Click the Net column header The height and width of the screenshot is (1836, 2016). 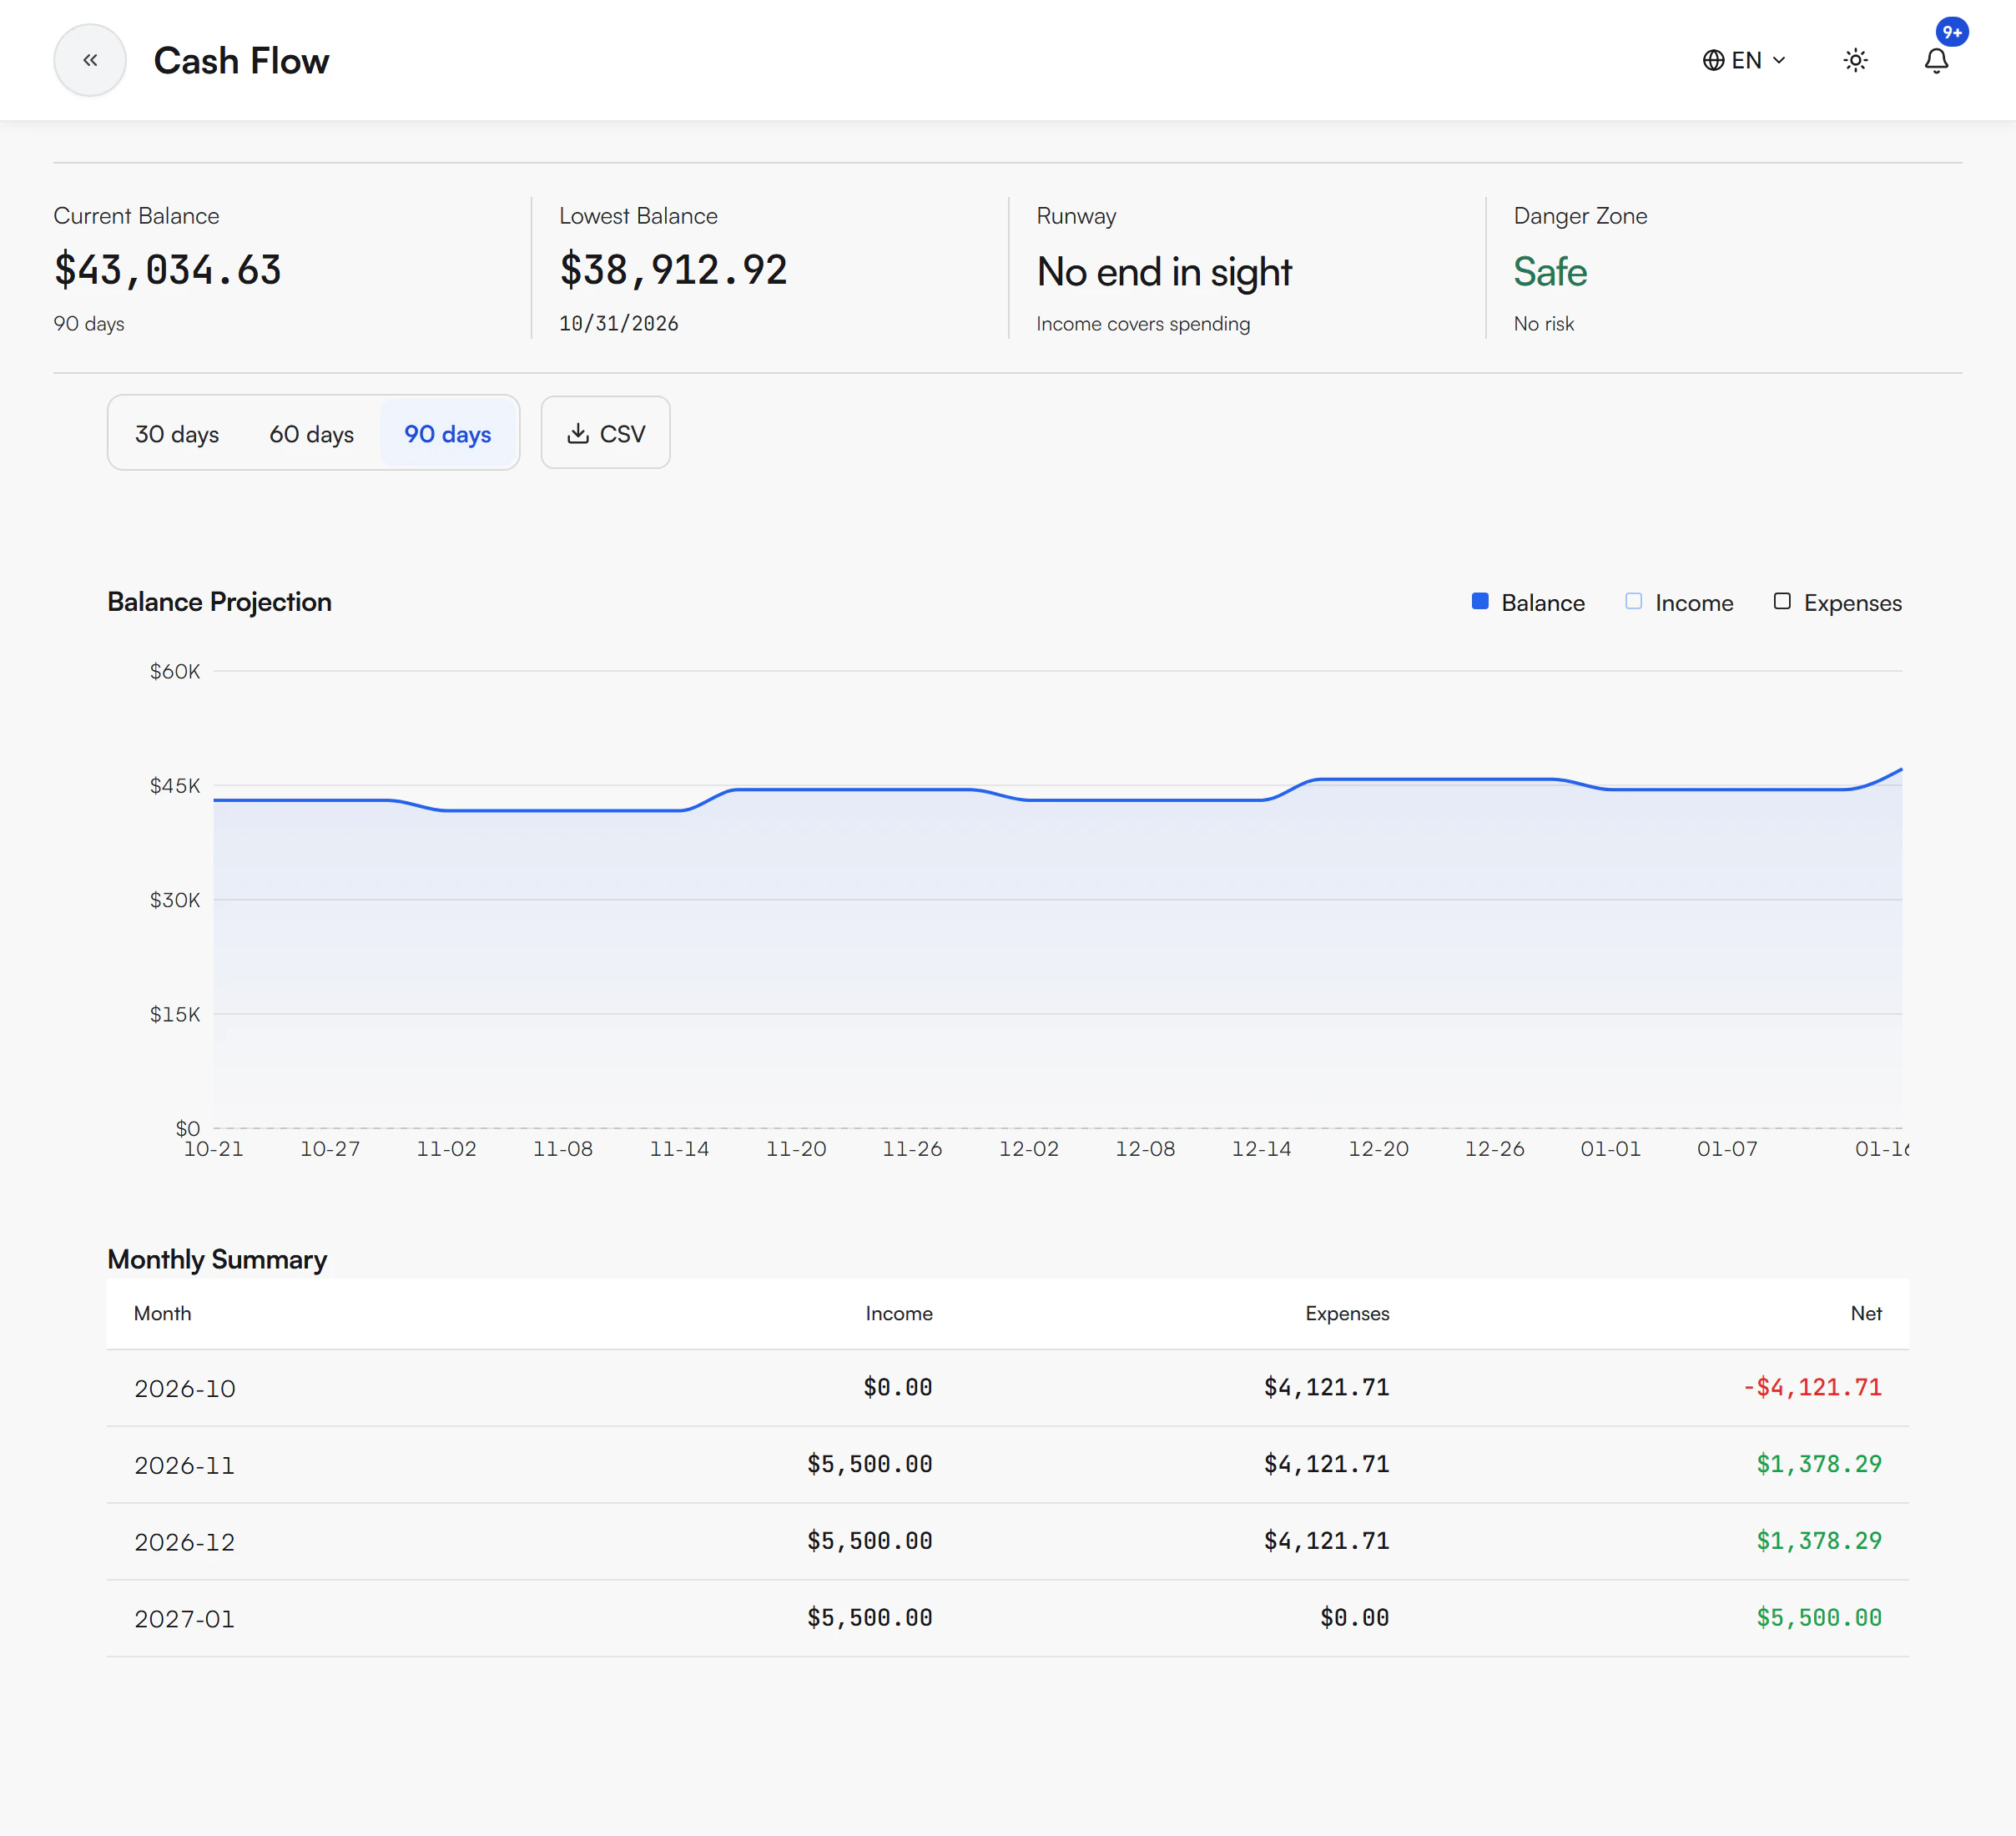1865,1313
